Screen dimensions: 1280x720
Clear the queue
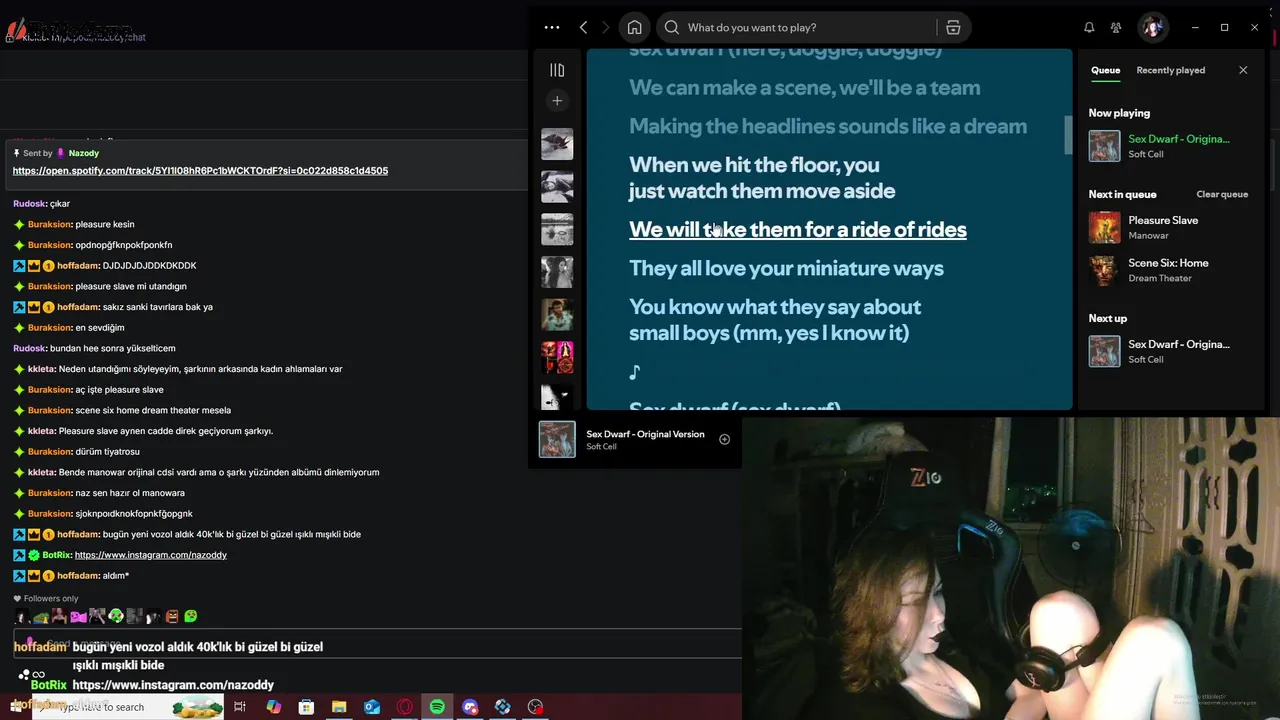1222,194
